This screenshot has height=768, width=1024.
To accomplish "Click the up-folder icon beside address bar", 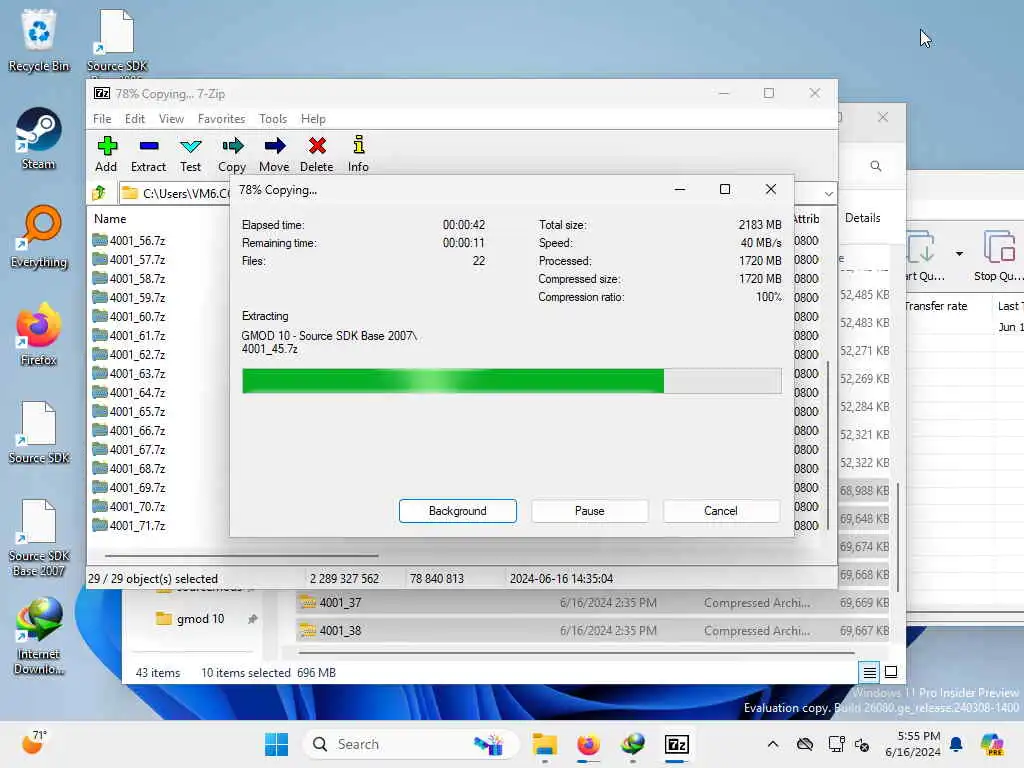I will (x=99, y=193).
